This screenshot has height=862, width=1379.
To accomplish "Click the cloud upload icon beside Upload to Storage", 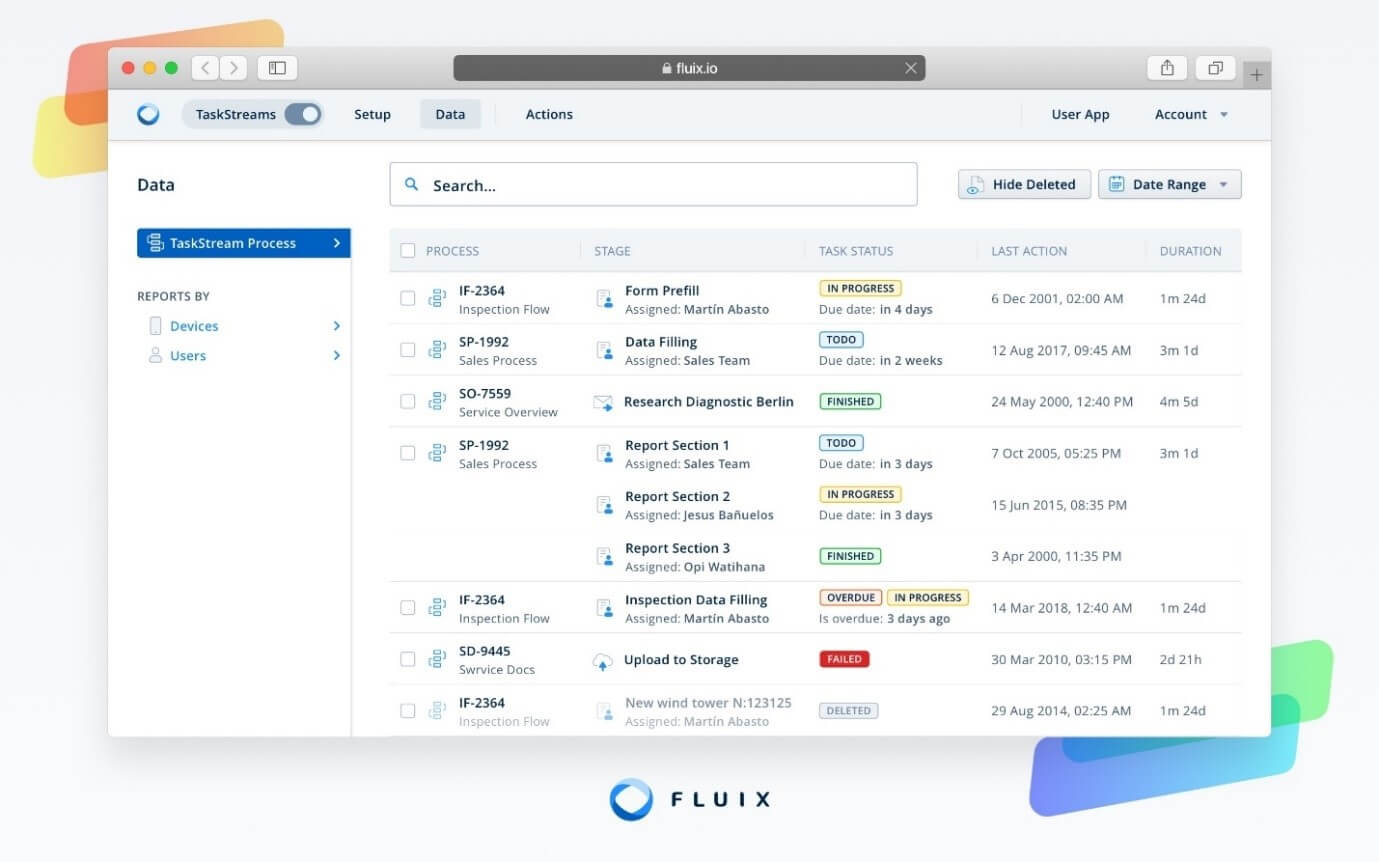I will point(603,661).
